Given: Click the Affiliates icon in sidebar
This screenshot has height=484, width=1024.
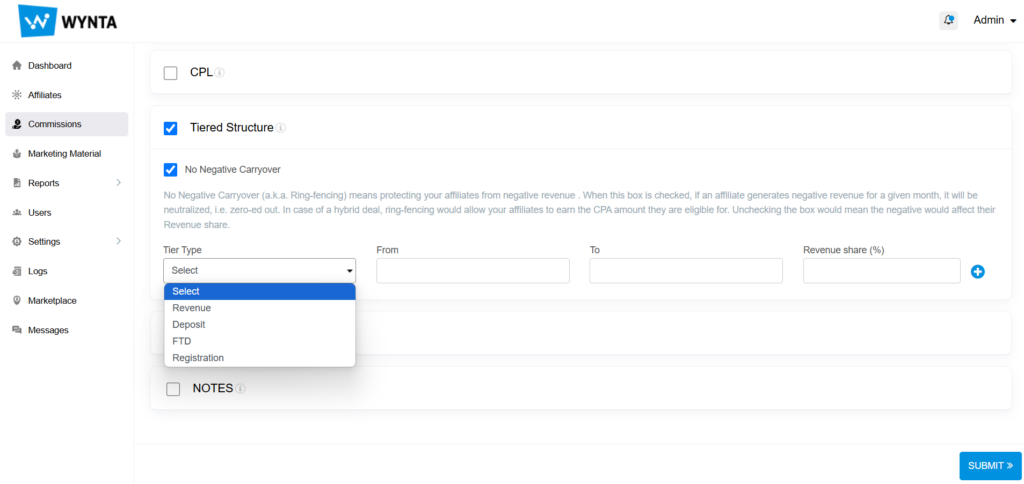Looking at the screenshot, I should [17, 95].
